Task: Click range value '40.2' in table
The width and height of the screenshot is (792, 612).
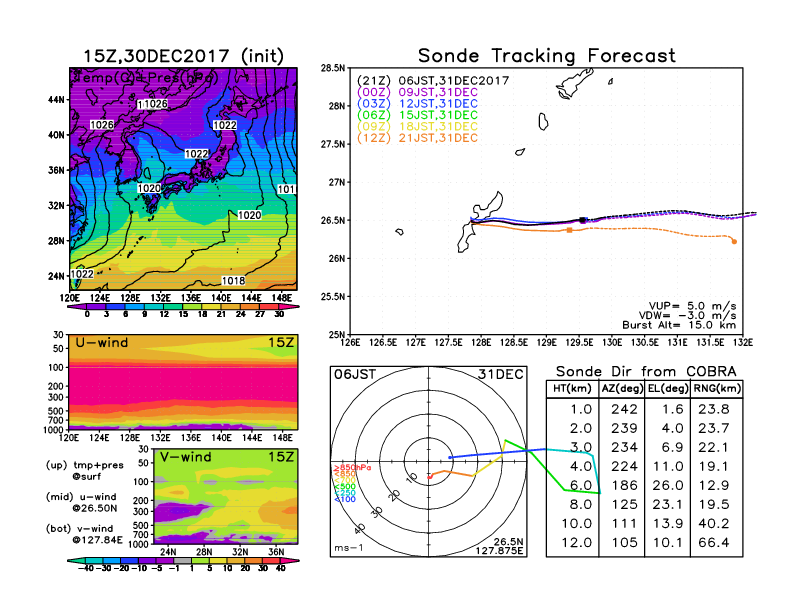Action: (714, 524)
